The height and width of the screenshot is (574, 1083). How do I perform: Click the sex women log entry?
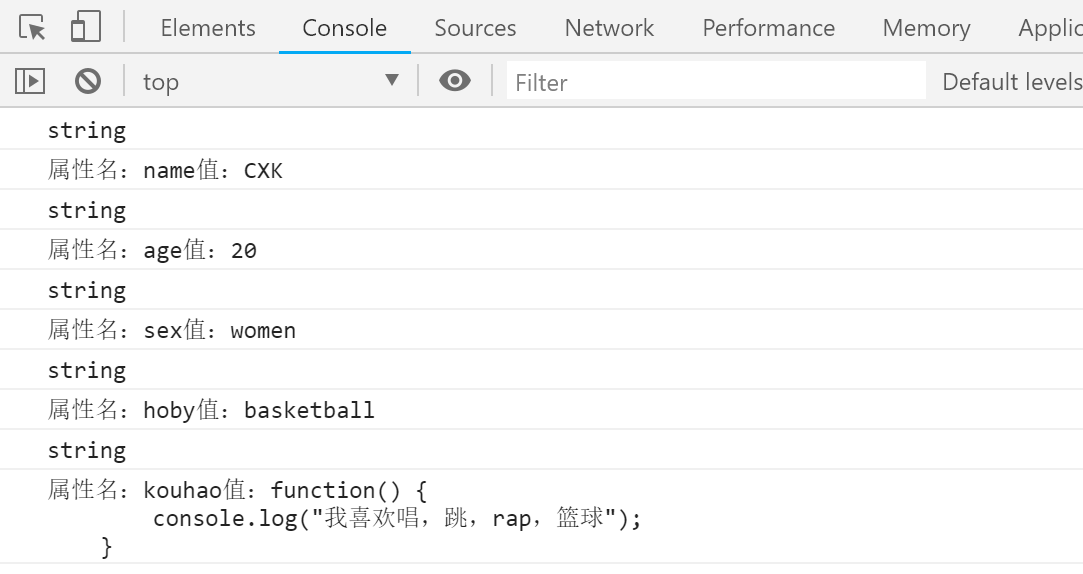point(172,330)
